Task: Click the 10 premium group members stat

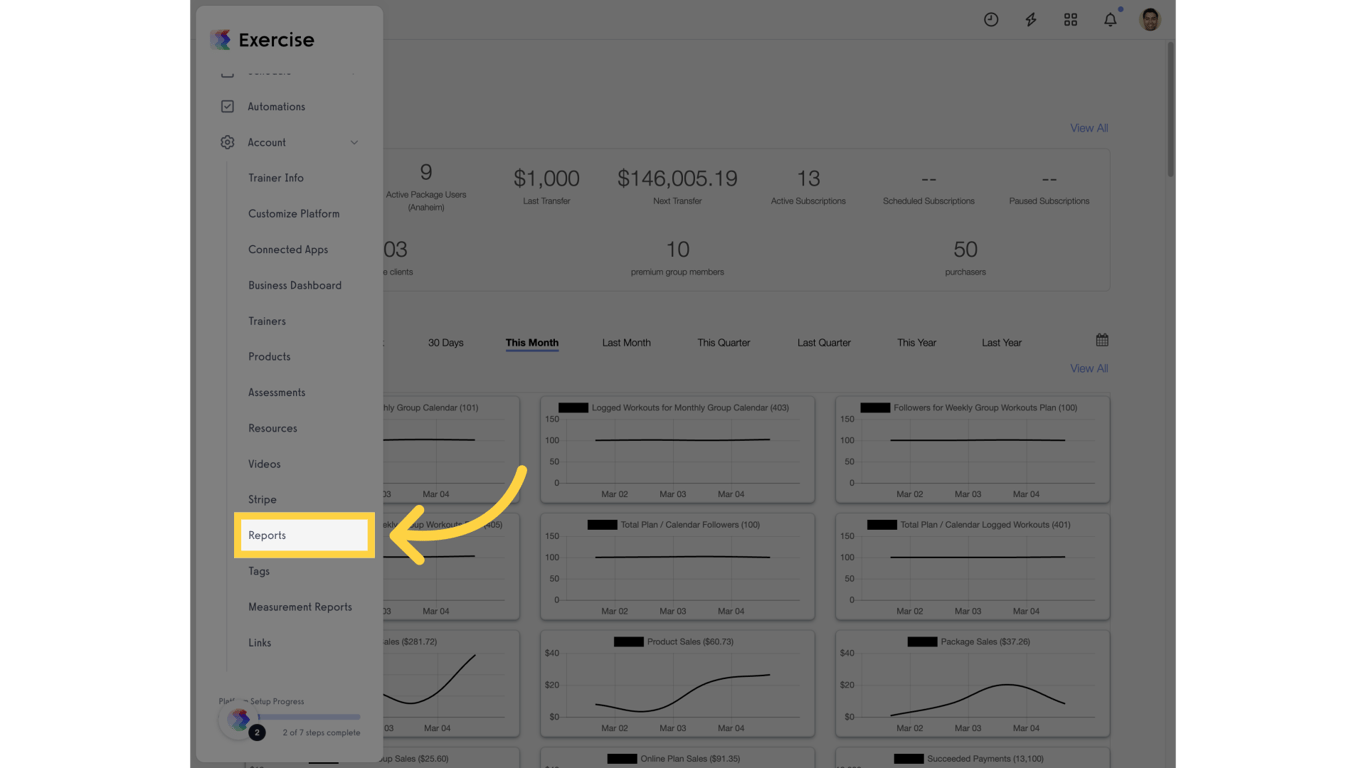Action: 677,257
